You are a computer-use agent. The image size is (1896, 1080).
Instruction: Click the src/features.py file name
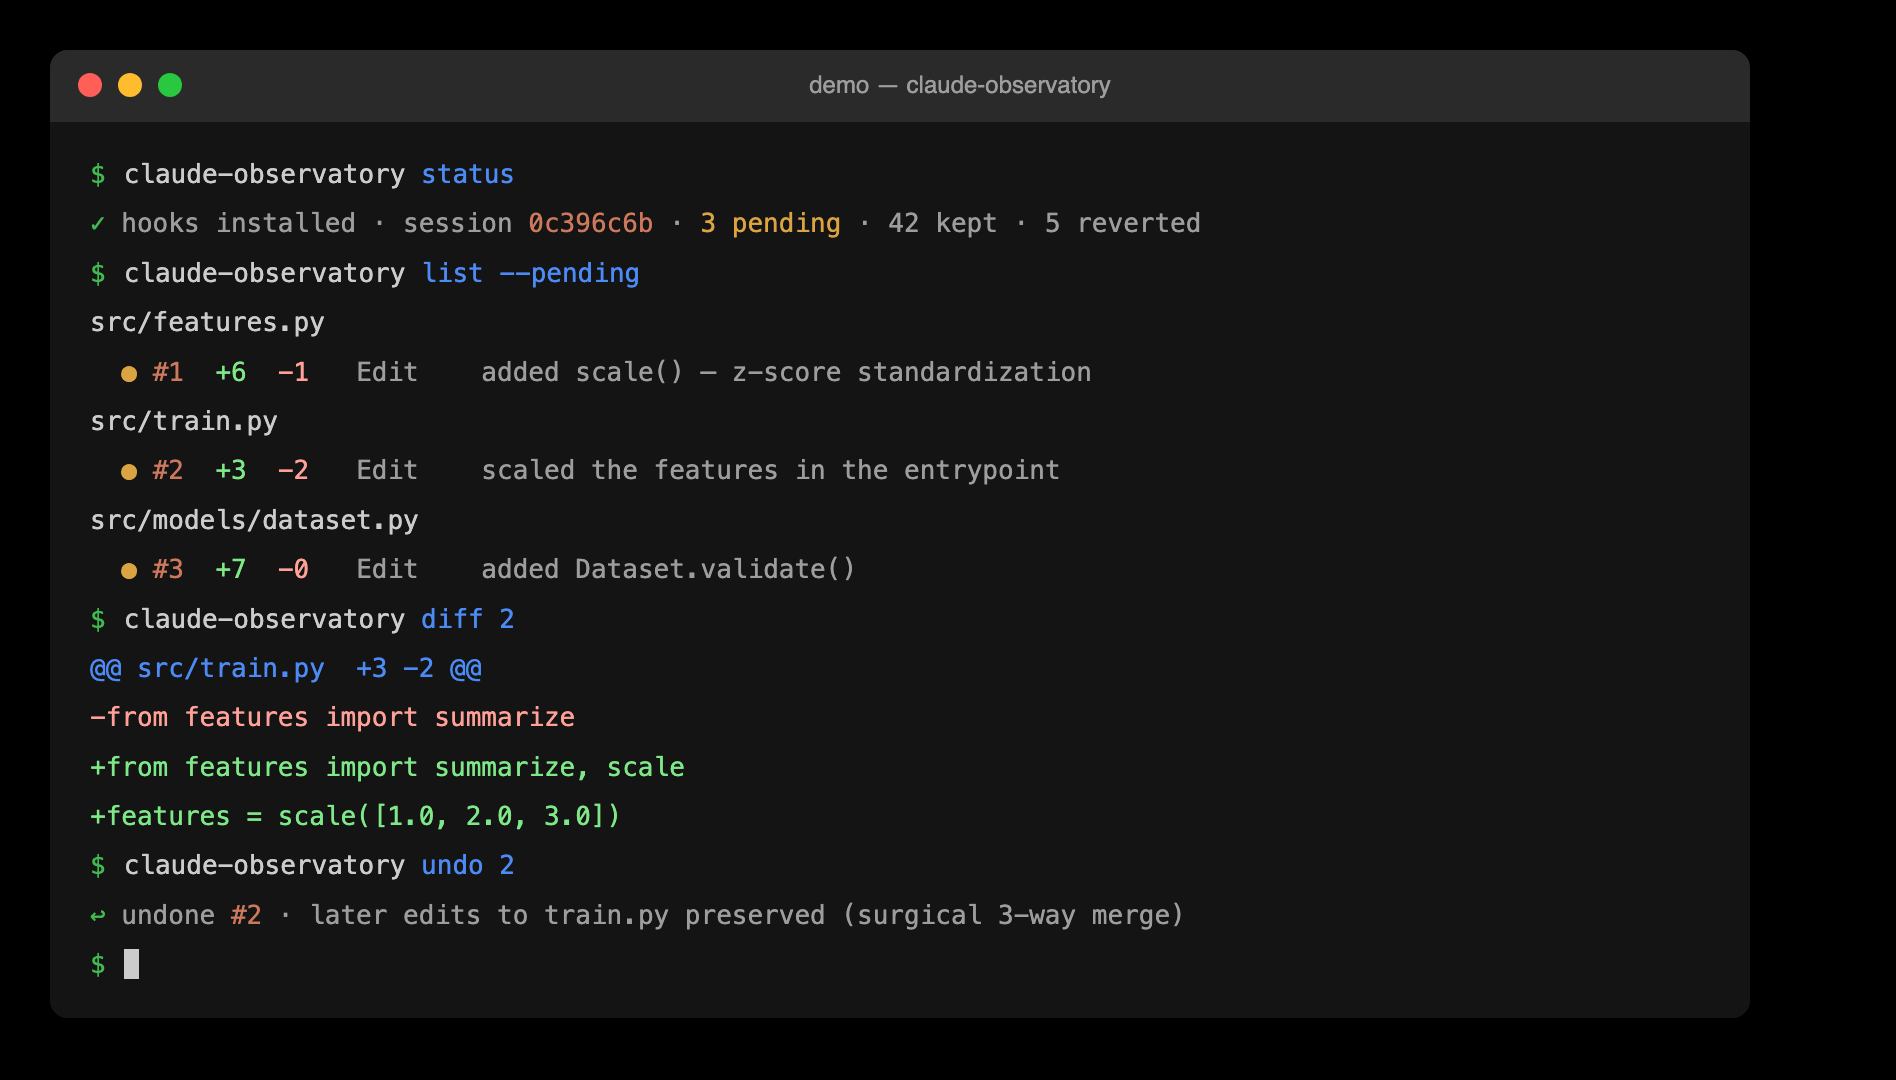[x=207, y=322]
